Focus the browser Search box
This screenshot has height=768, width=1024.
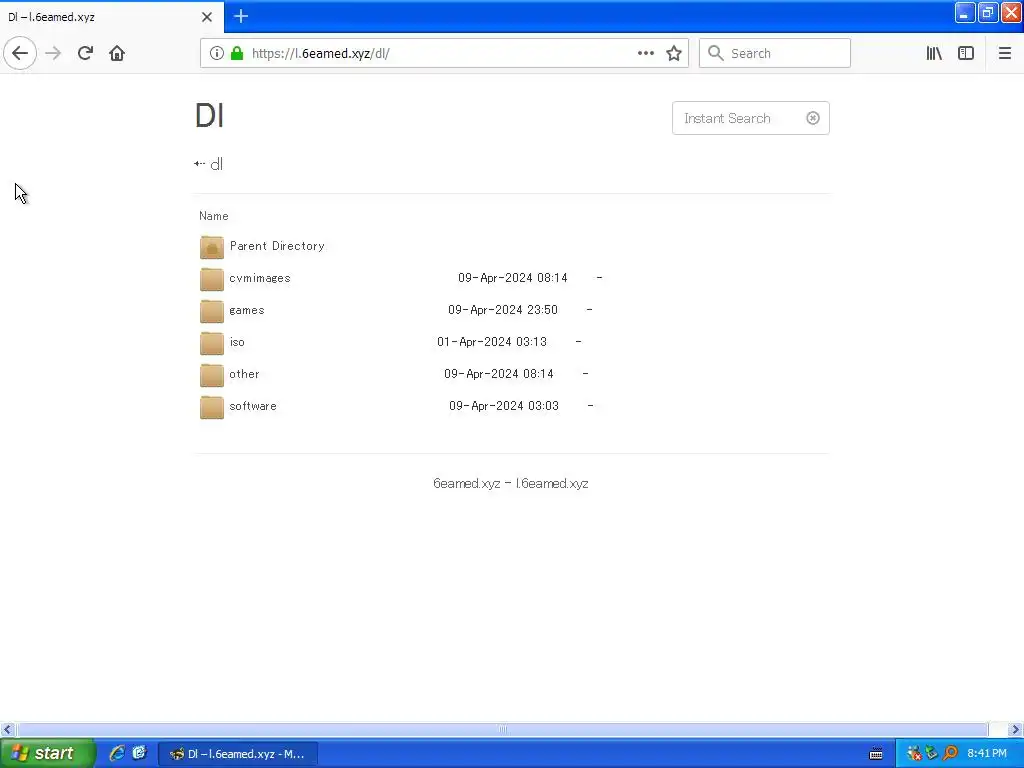pyautogui.click(x=775, y=53)
